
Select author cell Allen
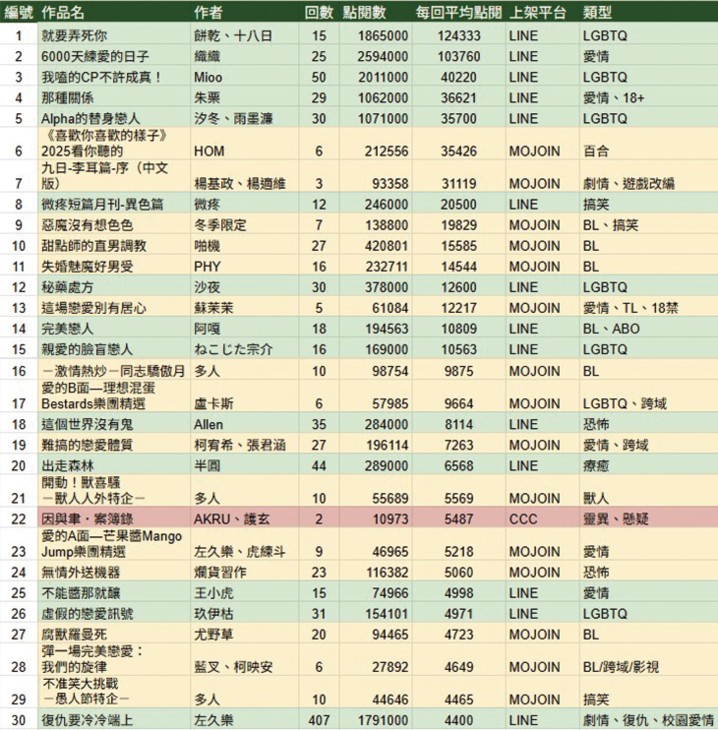[208, 425]
